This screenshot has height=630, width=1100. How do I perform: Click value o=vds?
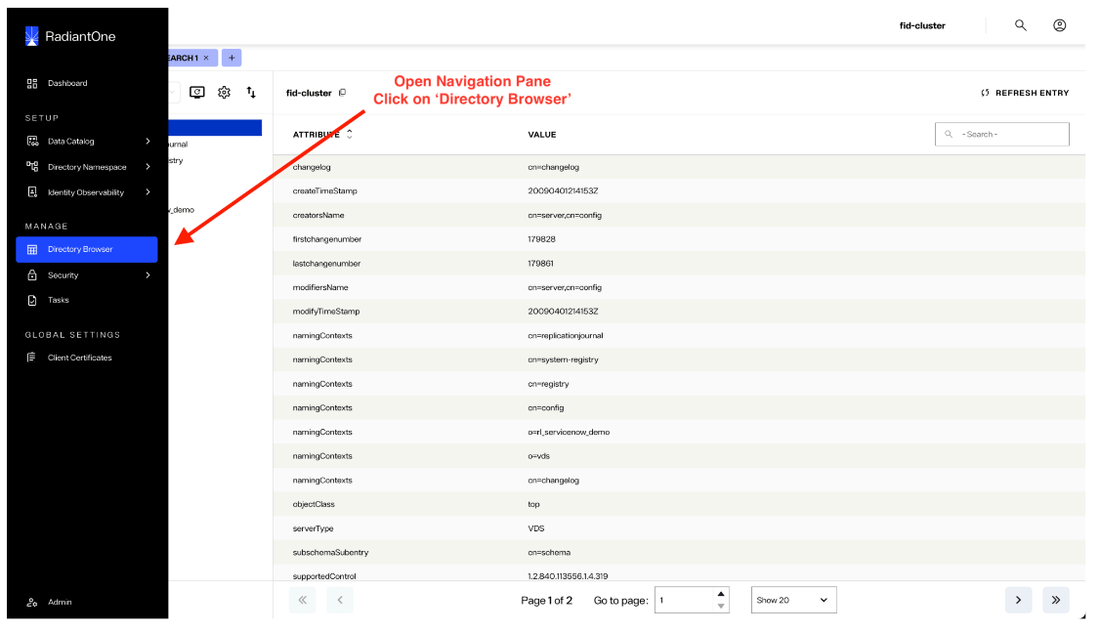[x=539, y=456]
